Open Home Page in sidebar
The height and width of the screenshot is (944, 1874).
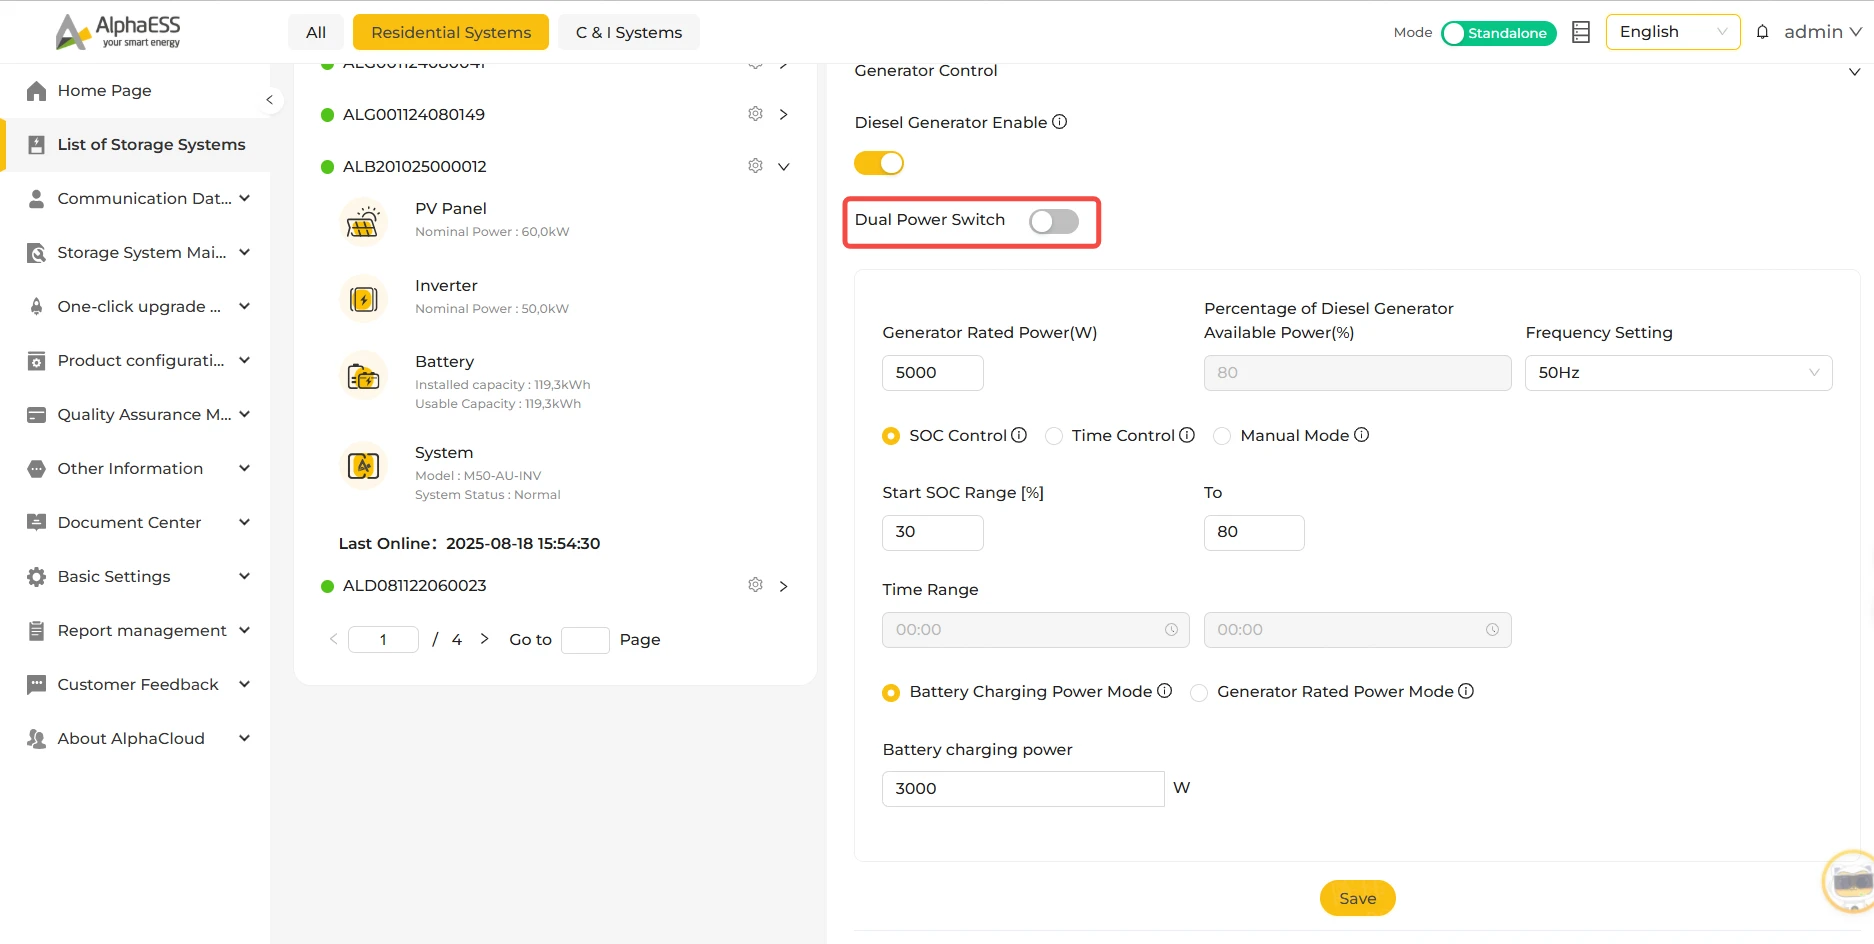(137, 90)
